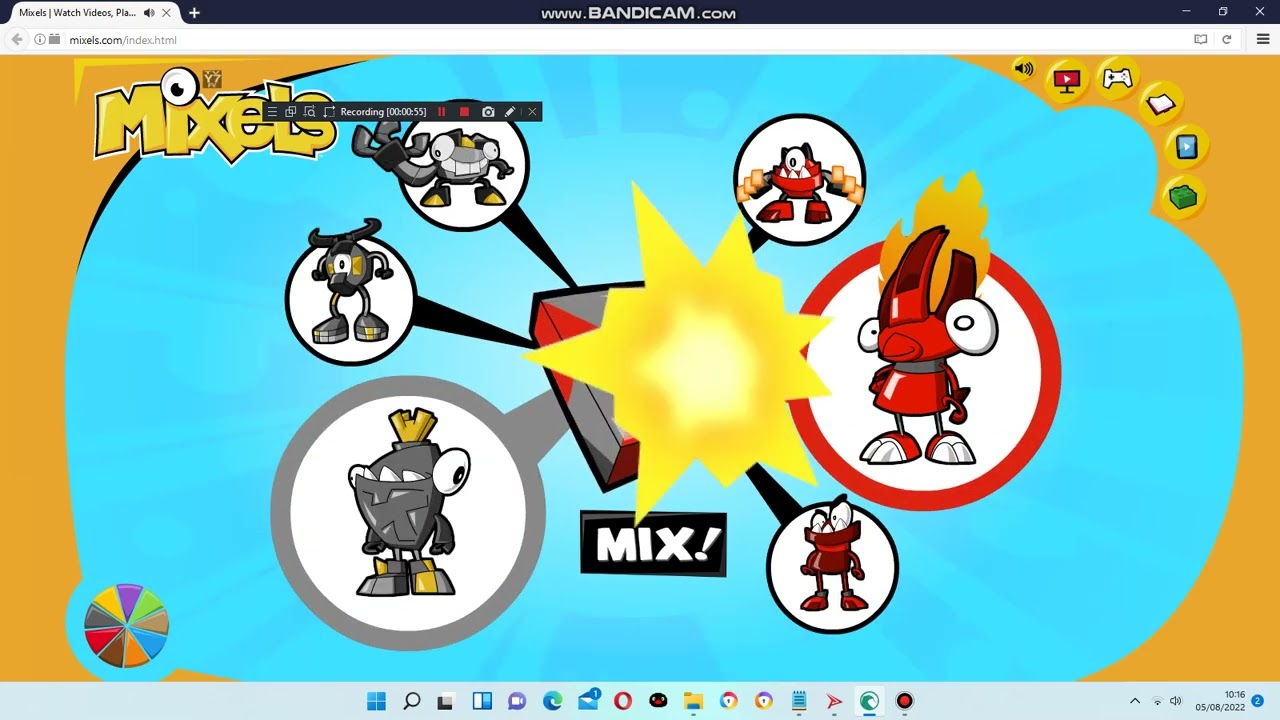Open Widgets from the taskbar
The height and width of the screenshot is (720, 1280).
482,701
